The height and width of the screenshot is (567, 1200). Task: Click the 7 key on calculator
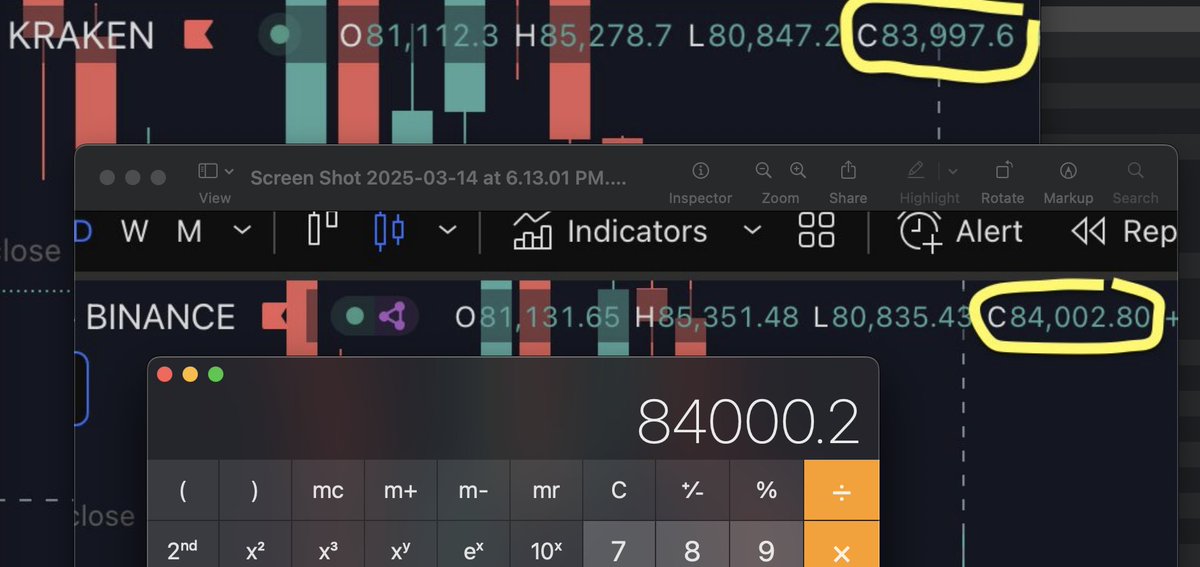[x=619, y=545]
